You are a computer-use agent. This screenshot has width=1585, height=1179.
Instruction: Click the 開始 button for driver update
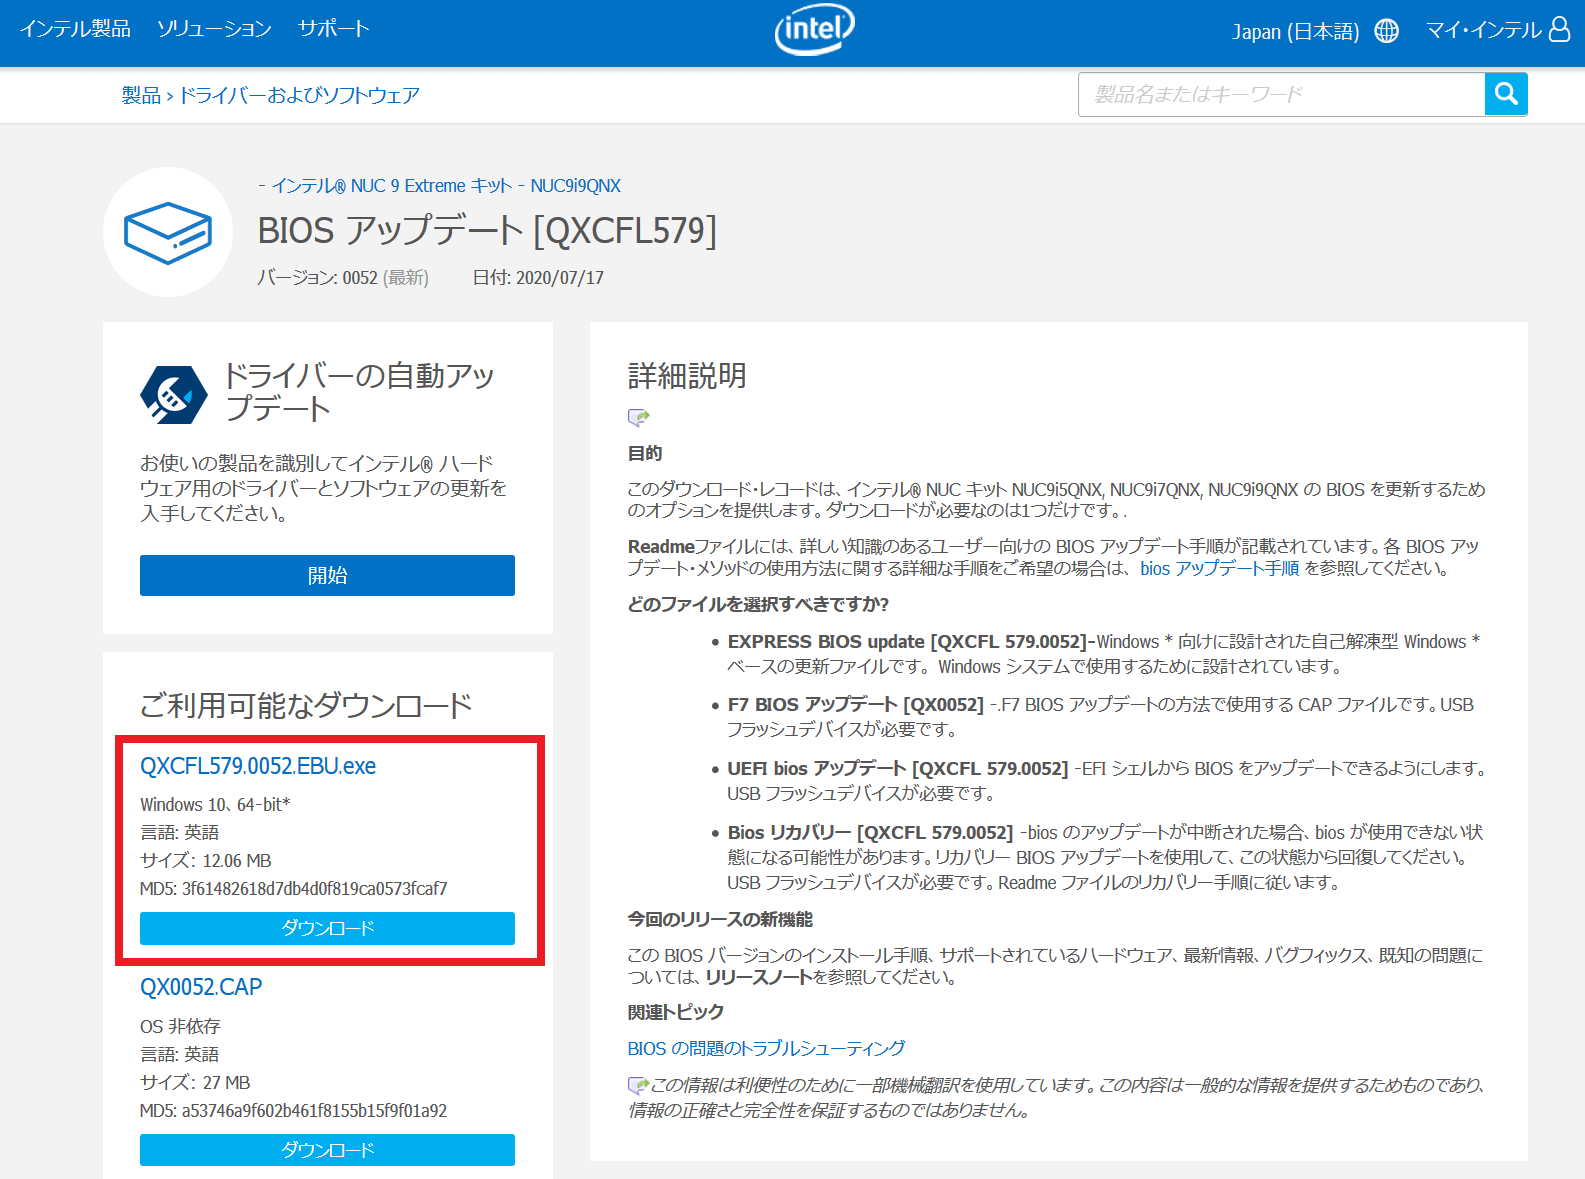pos(327,575)
